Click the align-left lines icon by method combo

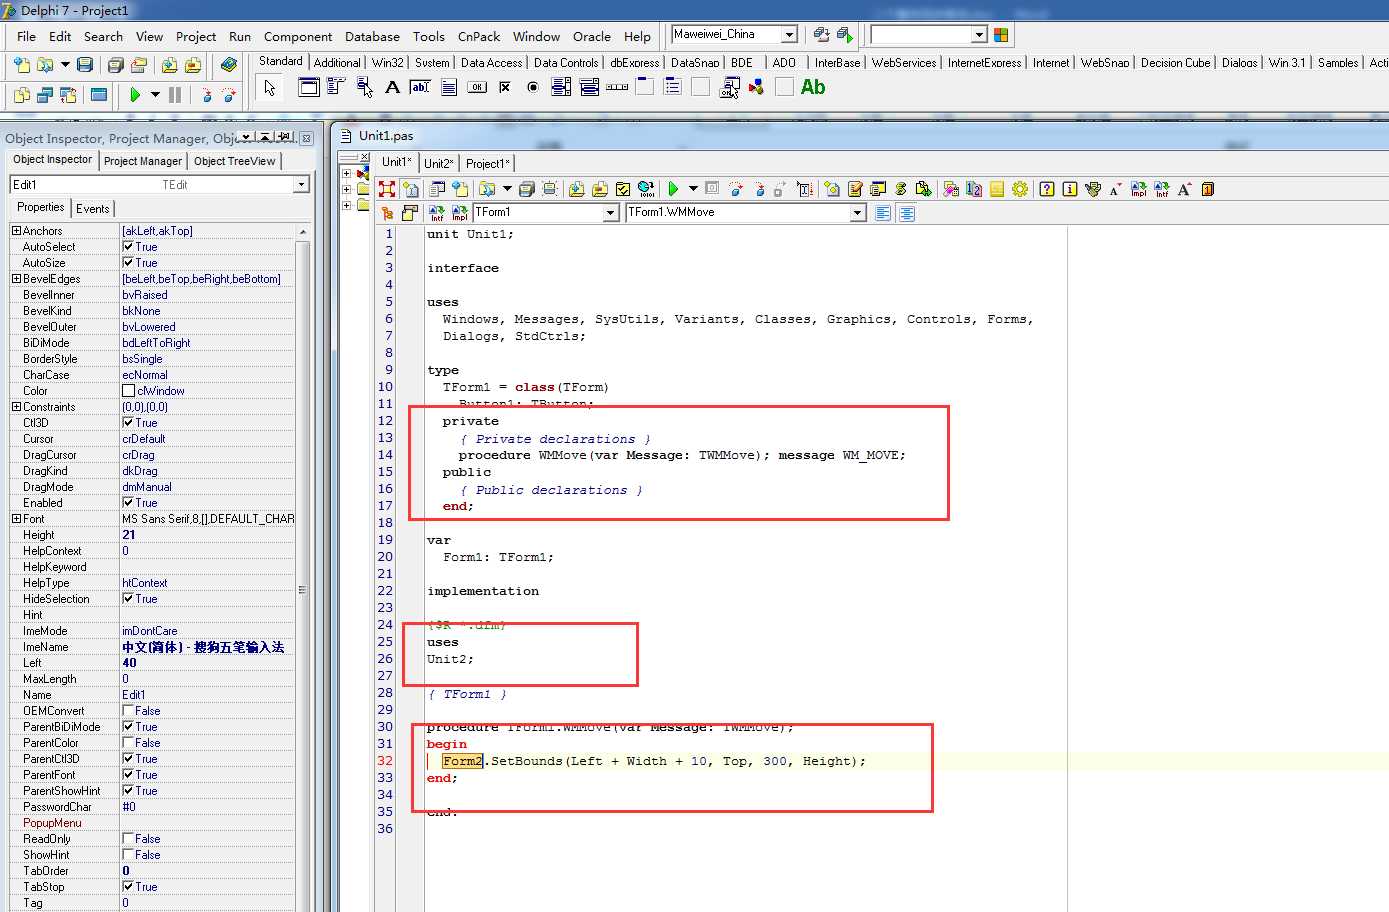tap(883, 213)
